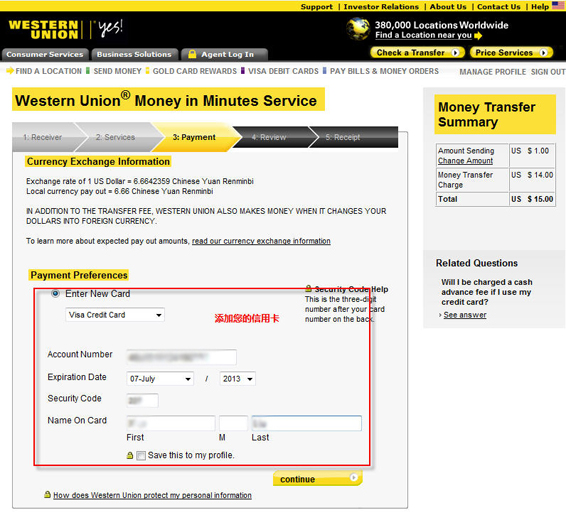Click step 1: Receiver in progress bar
Viewport: 566px width, 520px height.
pos(43,137)
